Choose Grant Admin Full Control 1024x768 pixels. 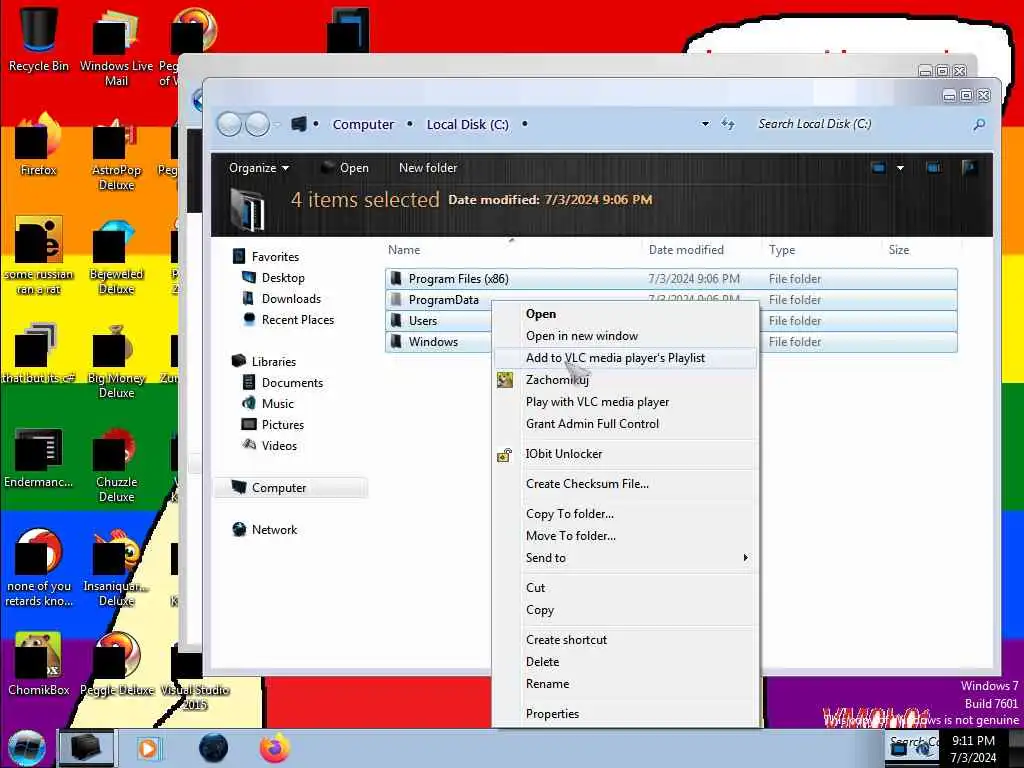tap(626, 424)
